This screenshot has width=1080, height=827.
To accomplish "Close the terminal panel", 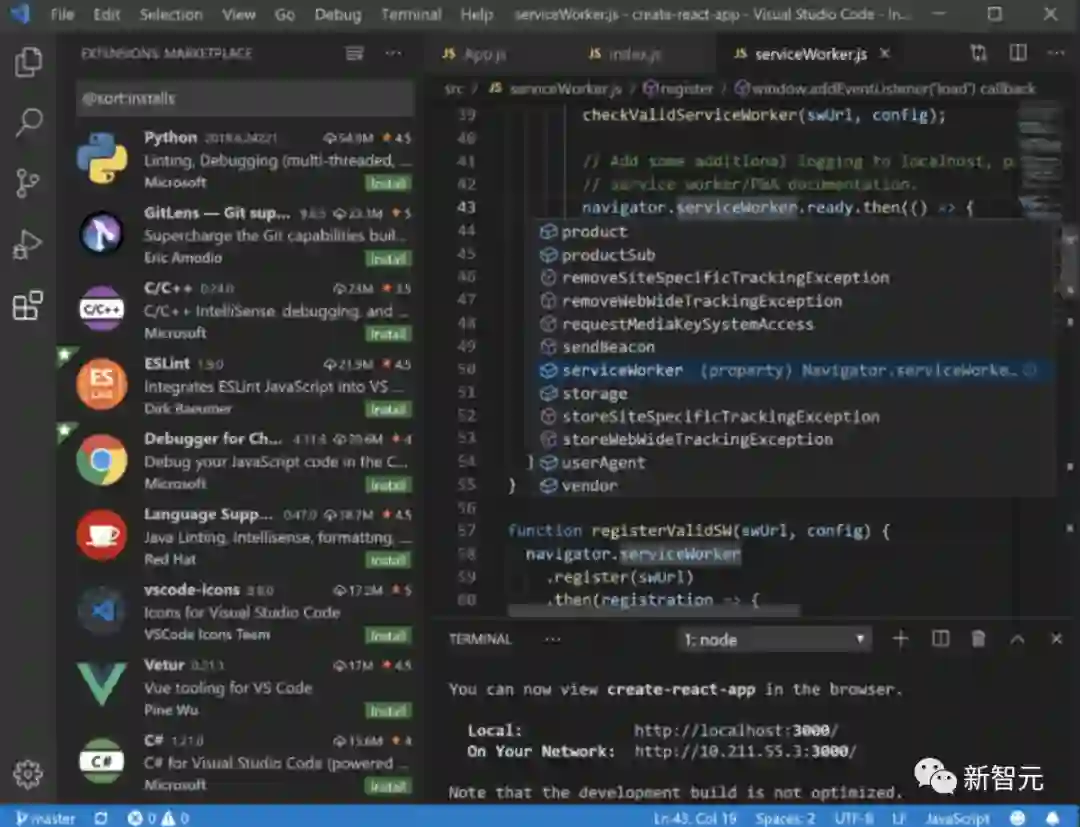I will tap(1057, 639).
